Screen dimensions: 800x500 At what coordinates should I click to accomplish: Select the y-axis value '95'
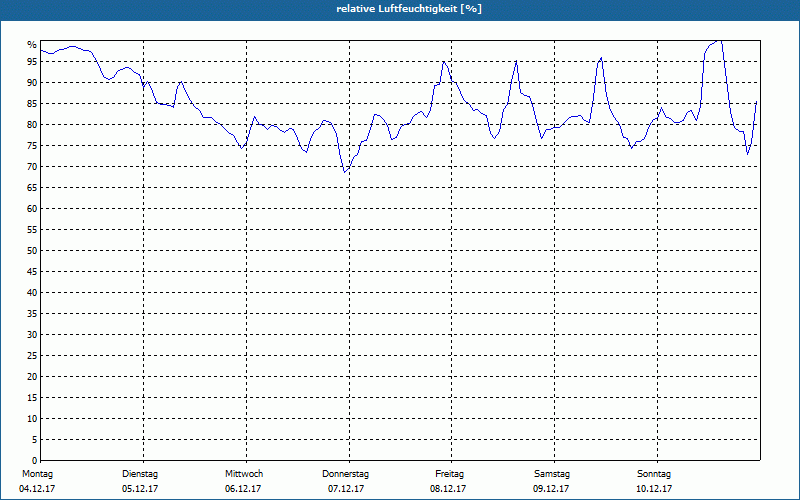click(32, 62)
